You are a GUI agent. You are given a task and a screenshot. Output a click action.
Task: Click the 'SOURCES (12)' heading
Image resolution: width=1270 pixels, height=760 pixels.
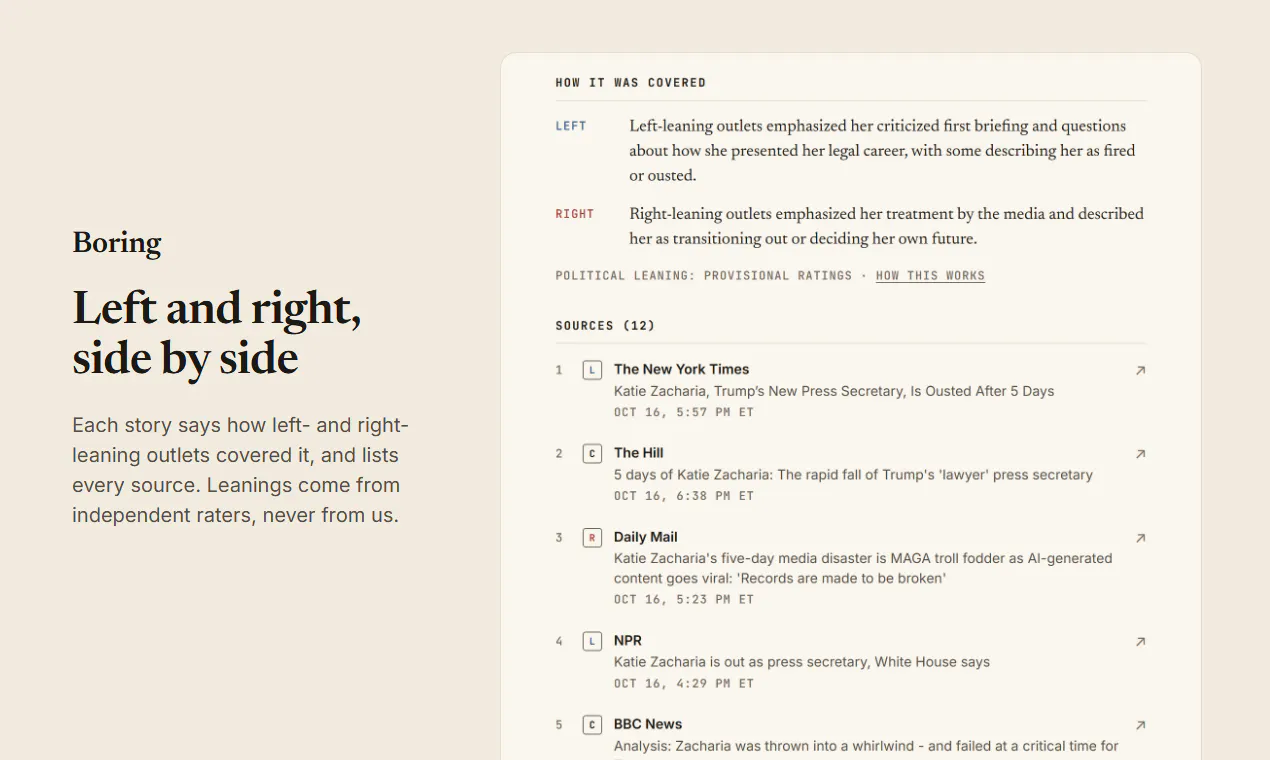point(605,326)
